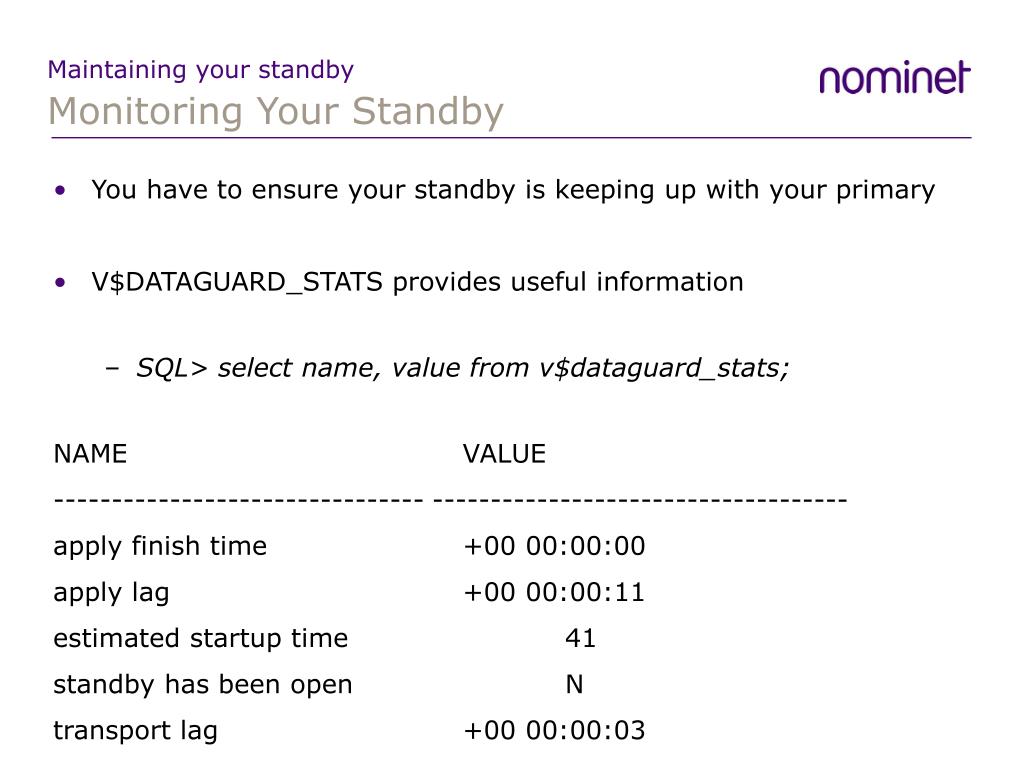Click the NAME column header
1024x768 pixels.
click(90, 454)
